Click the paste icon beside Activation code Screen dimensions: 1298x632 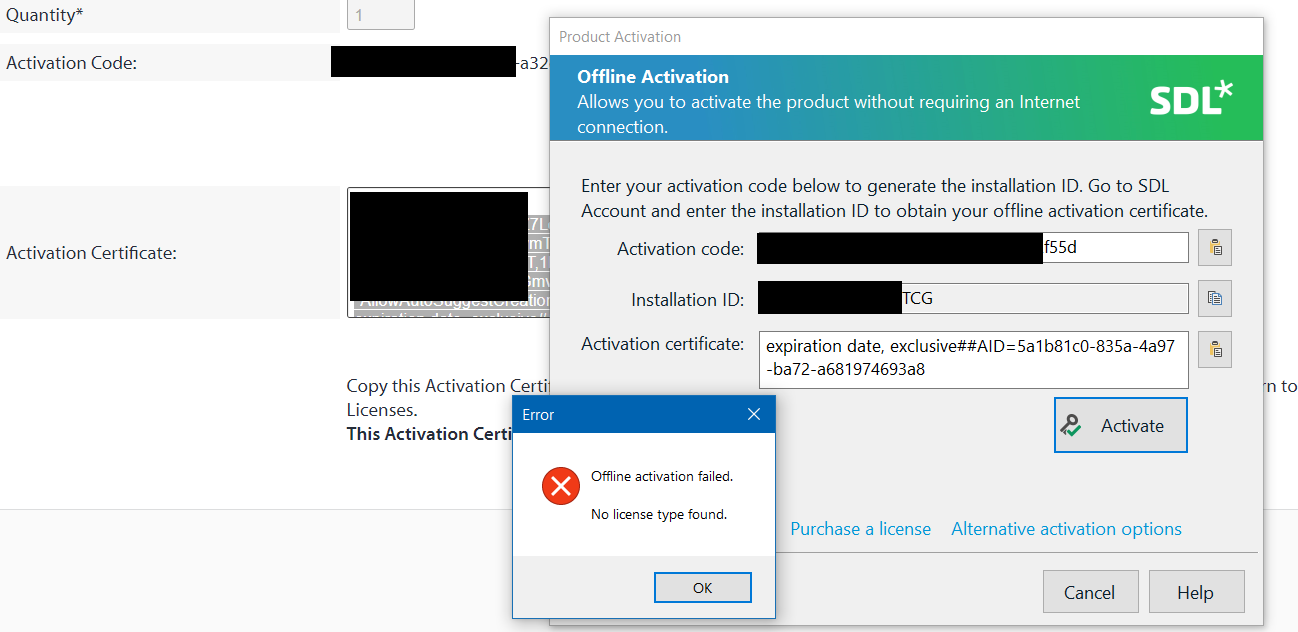coord(1215,248)
